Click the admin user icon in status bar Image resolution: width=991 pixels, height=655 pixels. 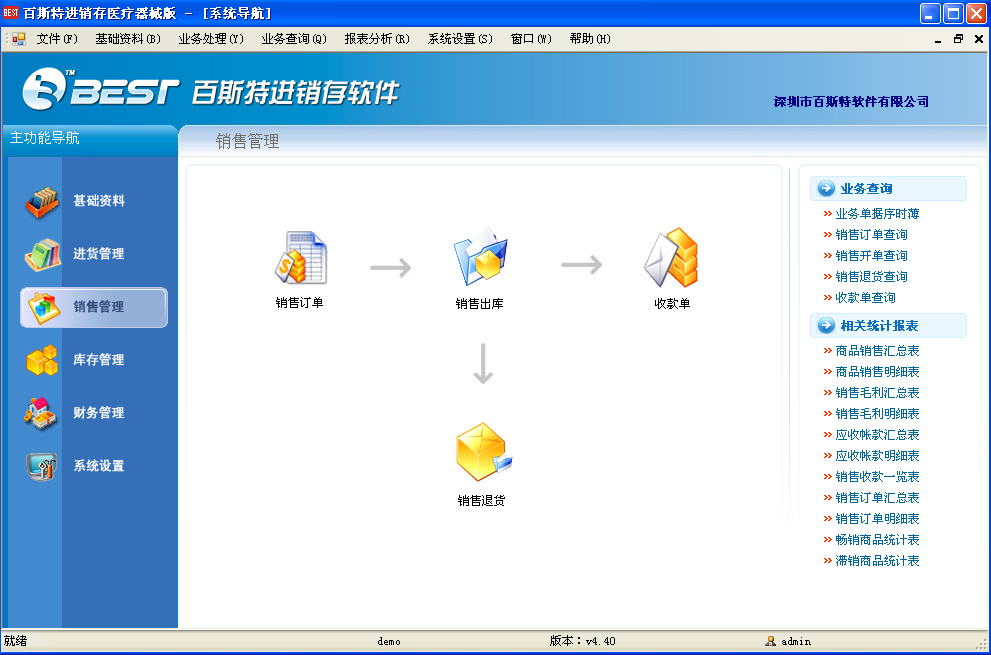(x=770, y=641)
